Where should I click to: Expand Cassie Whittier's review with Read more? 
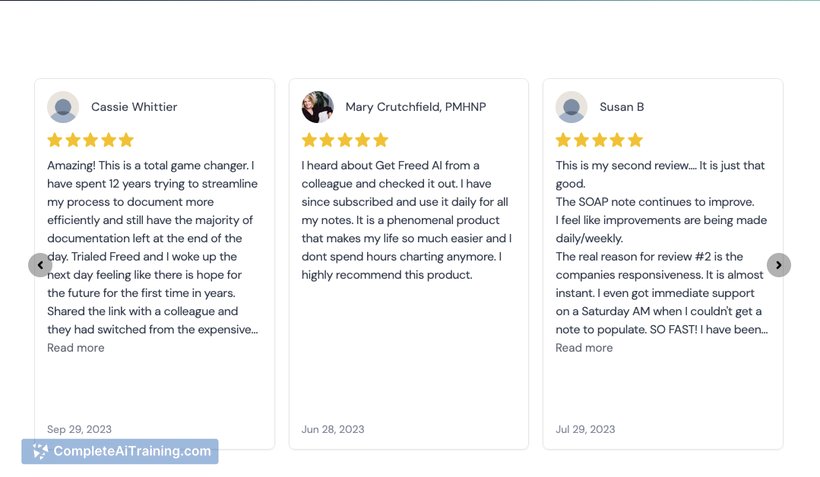point(76,348)
